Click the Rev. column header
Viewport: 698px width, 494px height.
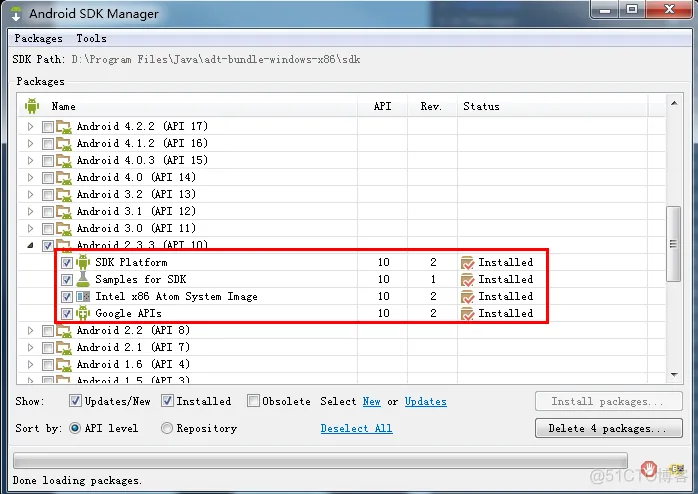click(431, 106)
